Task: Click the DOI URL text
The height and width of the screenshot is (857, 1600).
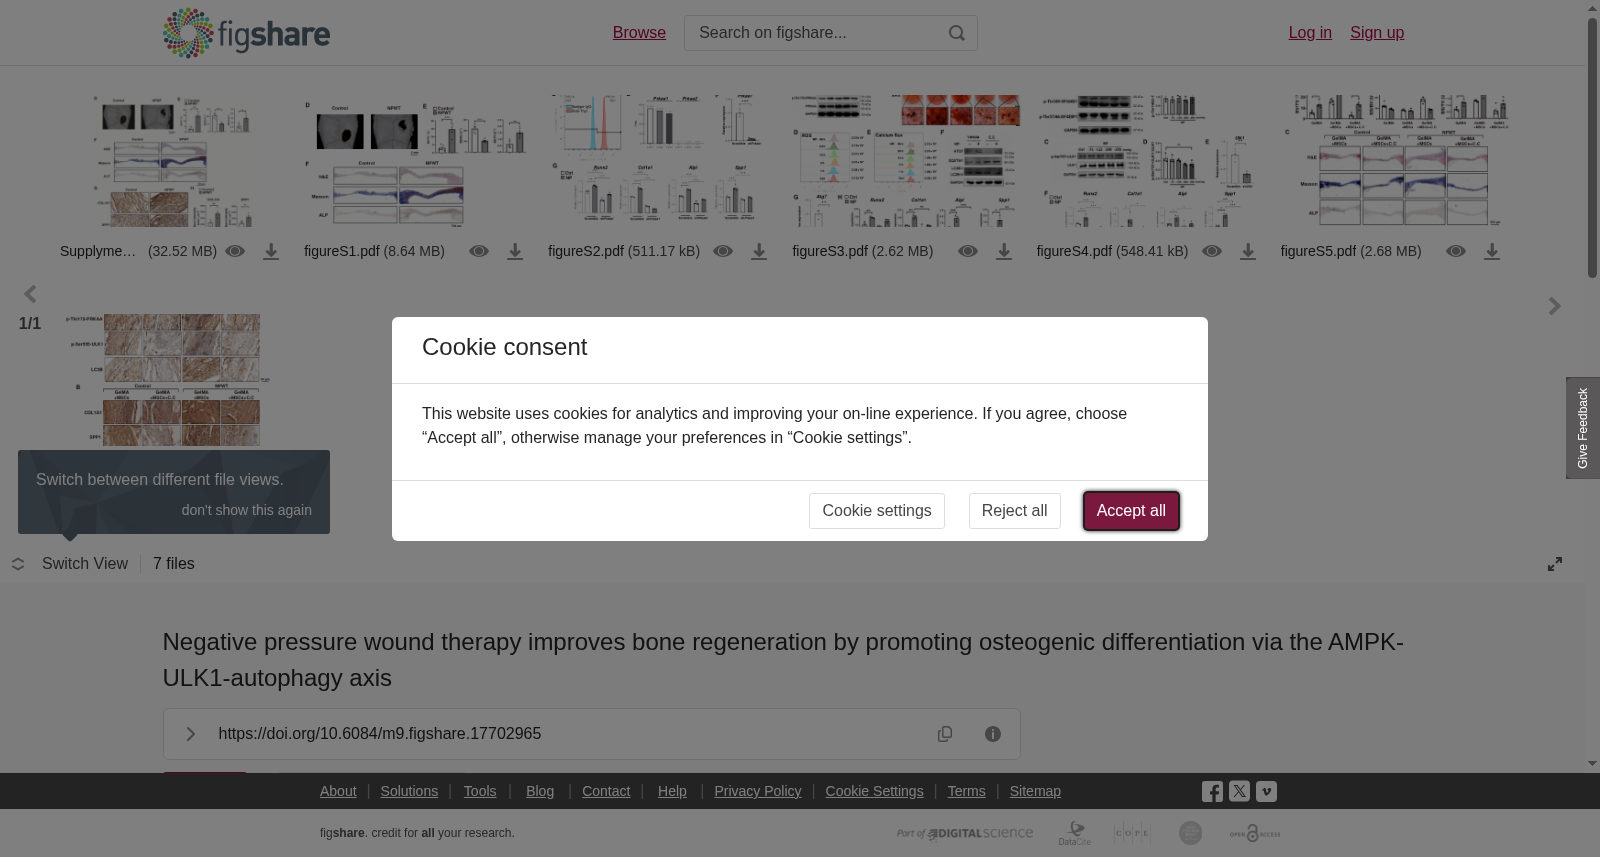Action: coord(380,734)
